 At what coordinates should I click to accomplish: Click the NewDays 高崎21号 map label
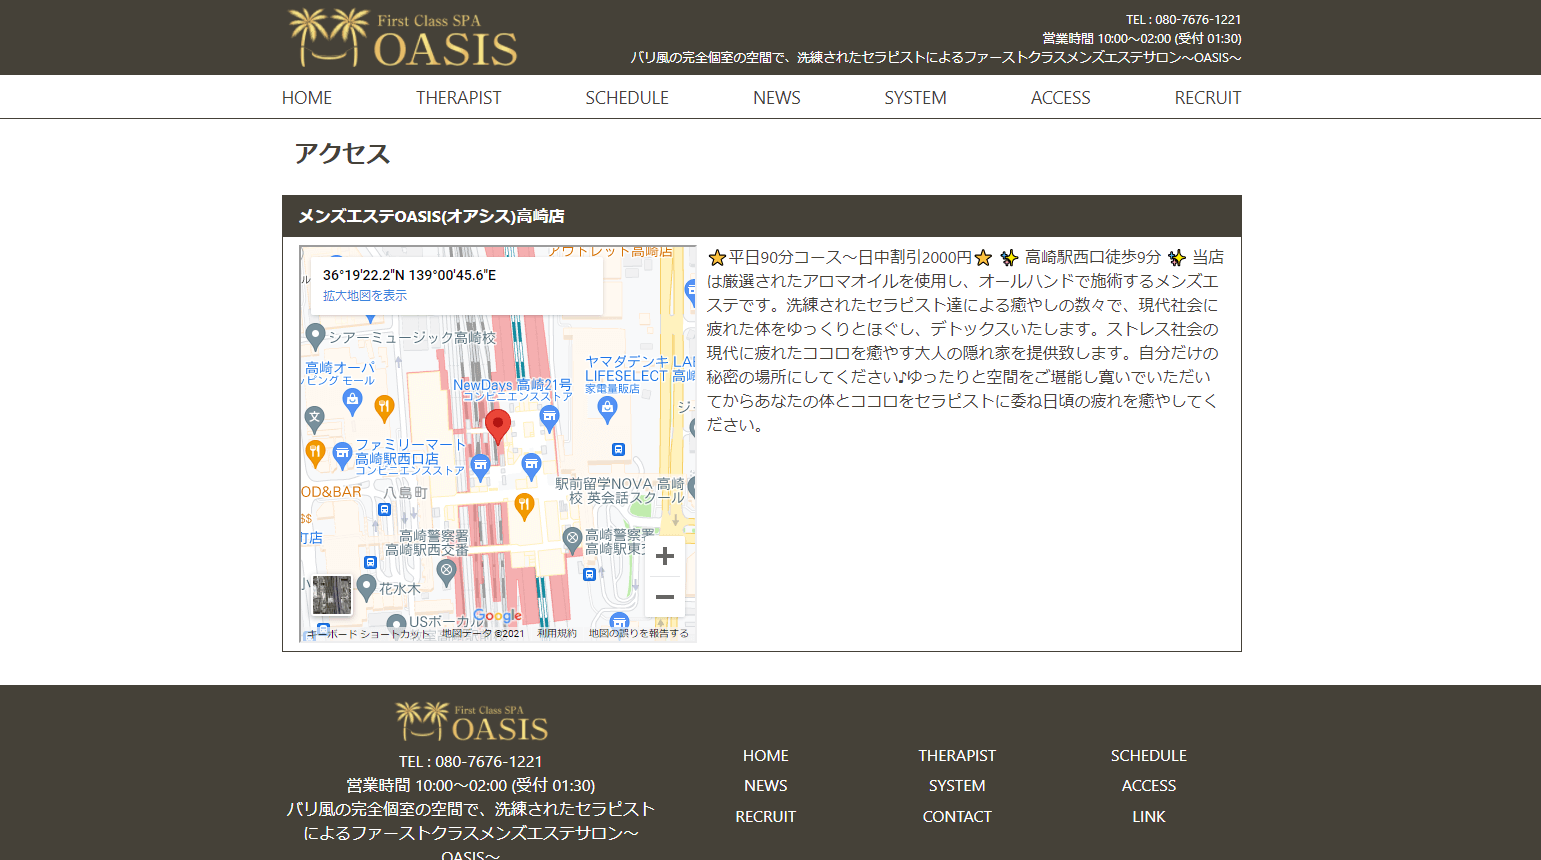[x=512, y=389]
